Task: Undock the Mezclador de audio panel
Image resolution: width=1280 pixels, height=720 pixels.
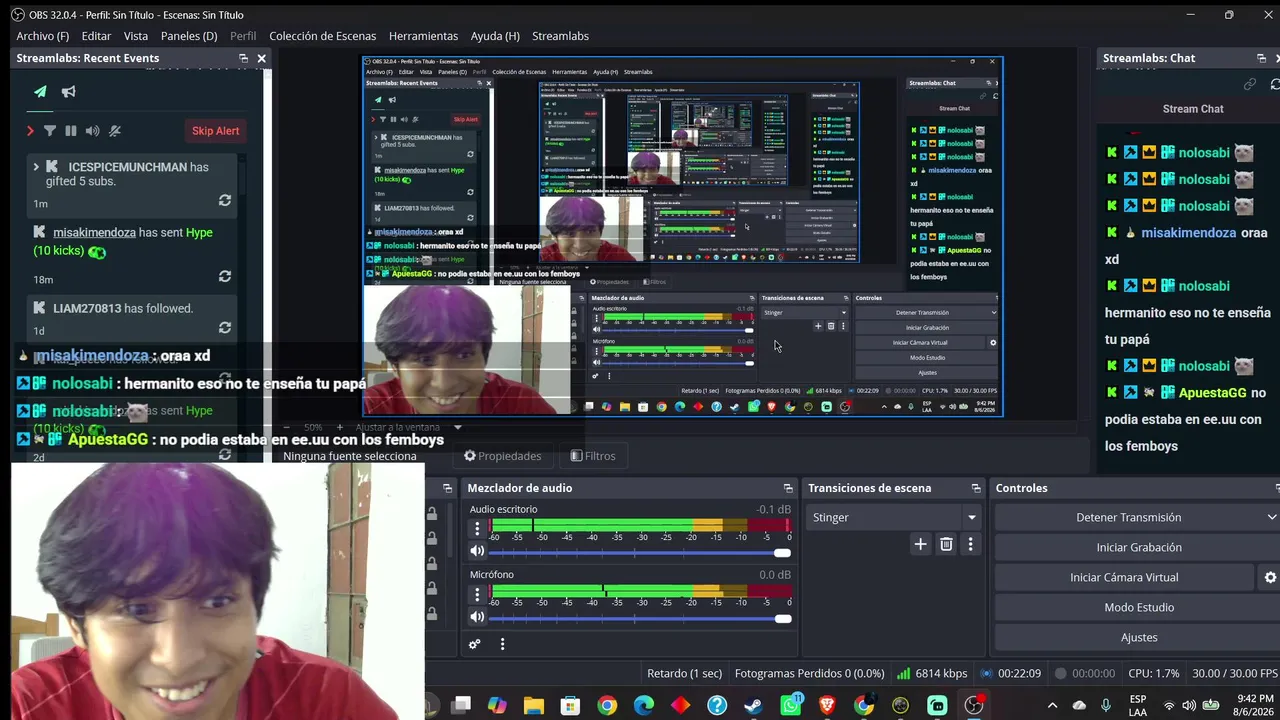Action: tap(788, 488)
